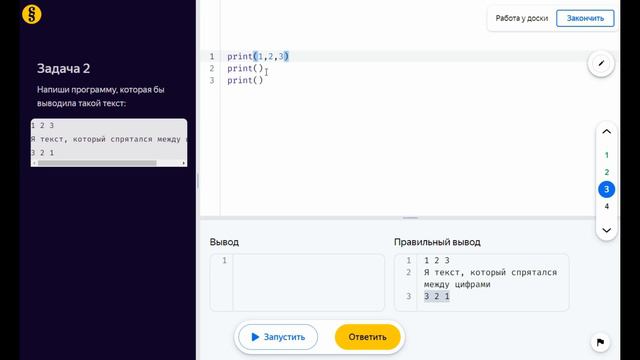
Task: Click the Закончить button
Action: [585, 18]
